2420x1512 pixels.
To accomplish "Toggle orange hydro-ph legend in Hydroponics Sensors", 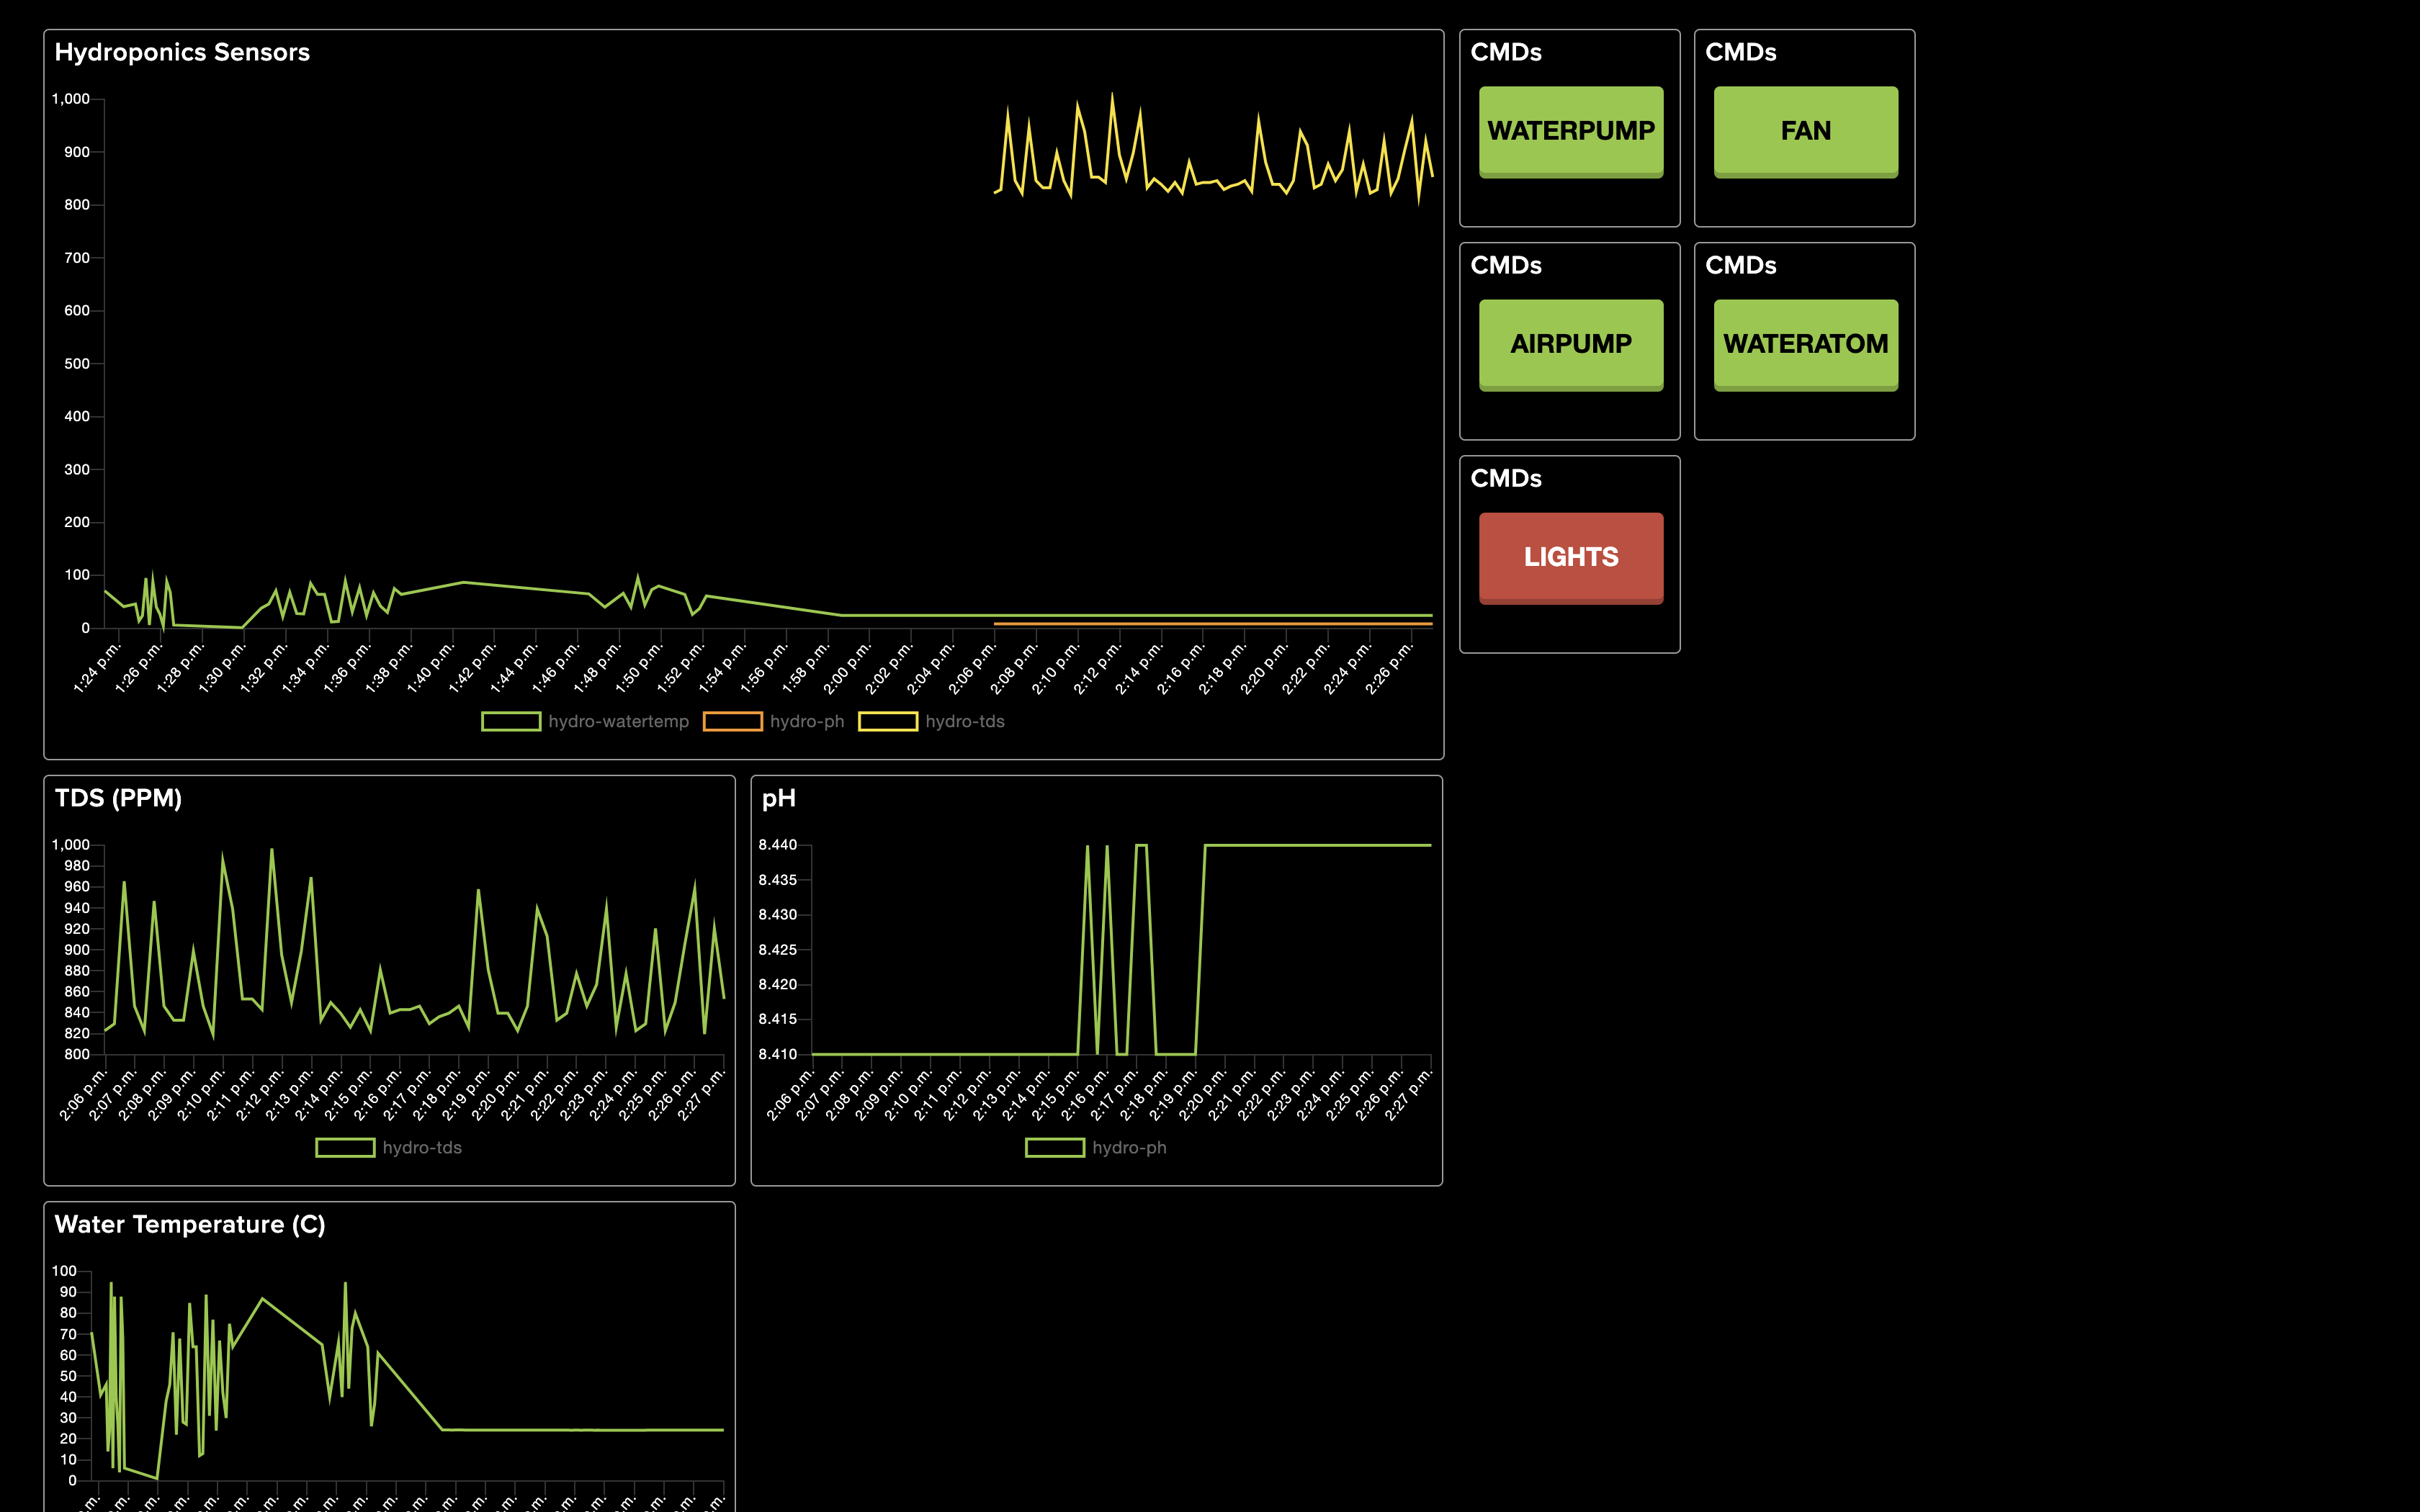I will (773, 721).
